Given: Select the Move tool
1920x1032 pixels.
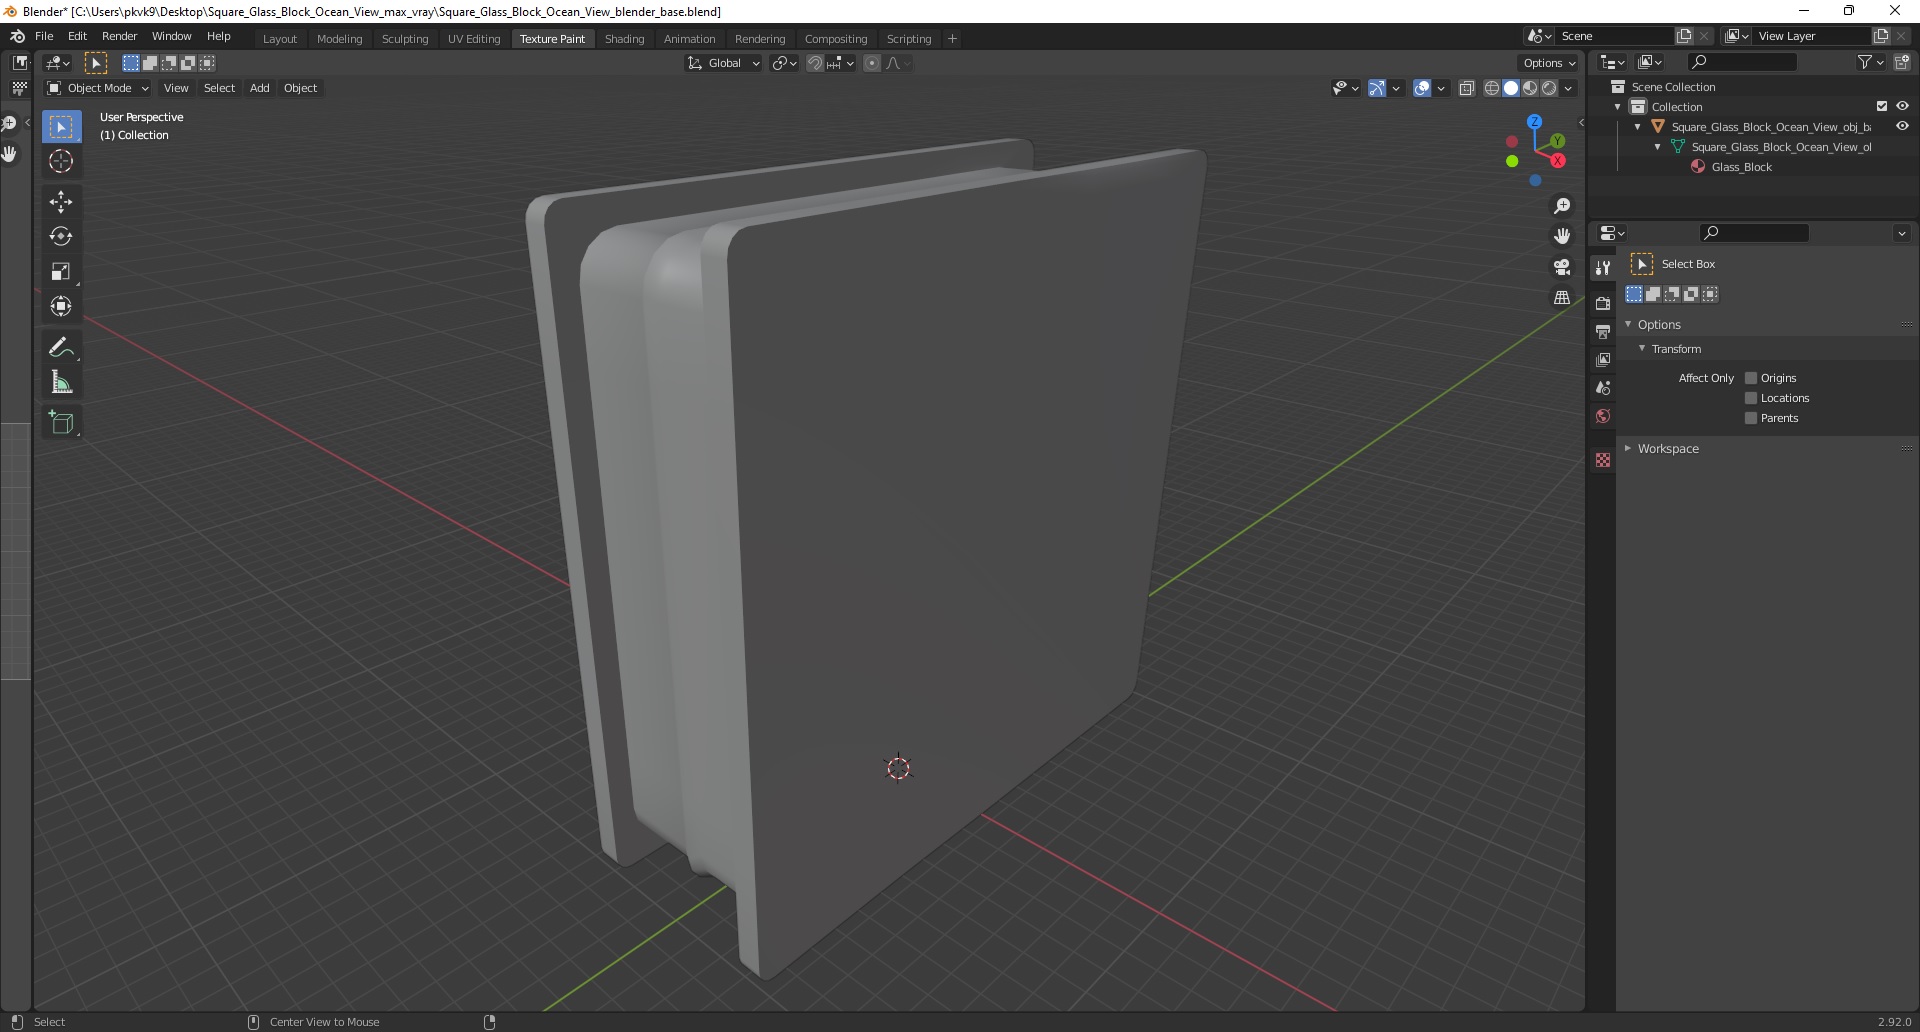Looking at the screenshot, I should 61,202.
